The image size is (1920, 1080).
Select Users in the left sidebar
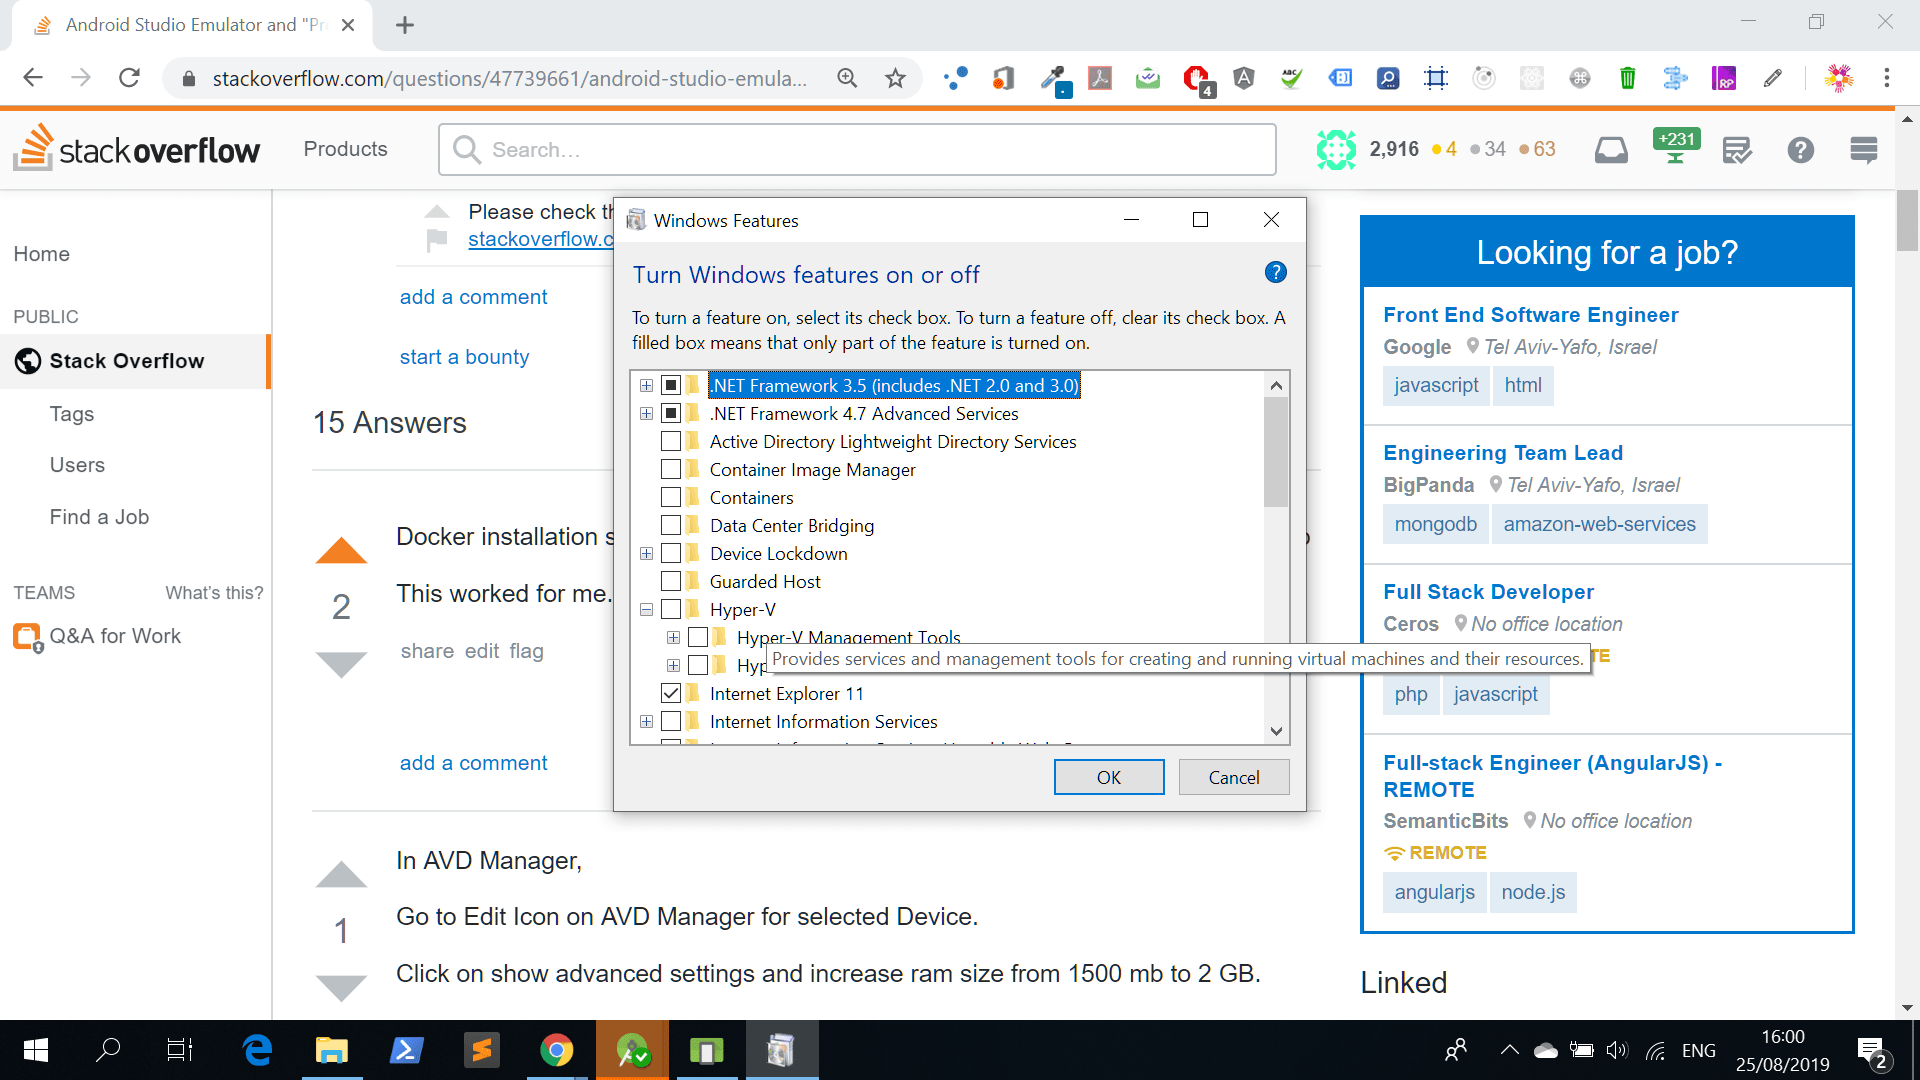coord(77,465)
